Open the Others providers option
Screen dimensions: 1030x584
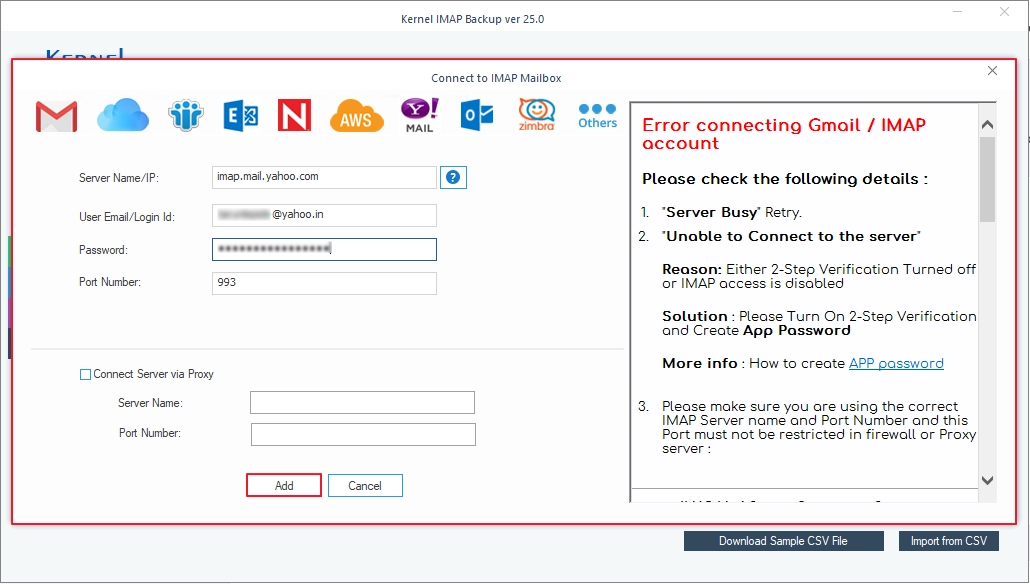tap(597, 116)
